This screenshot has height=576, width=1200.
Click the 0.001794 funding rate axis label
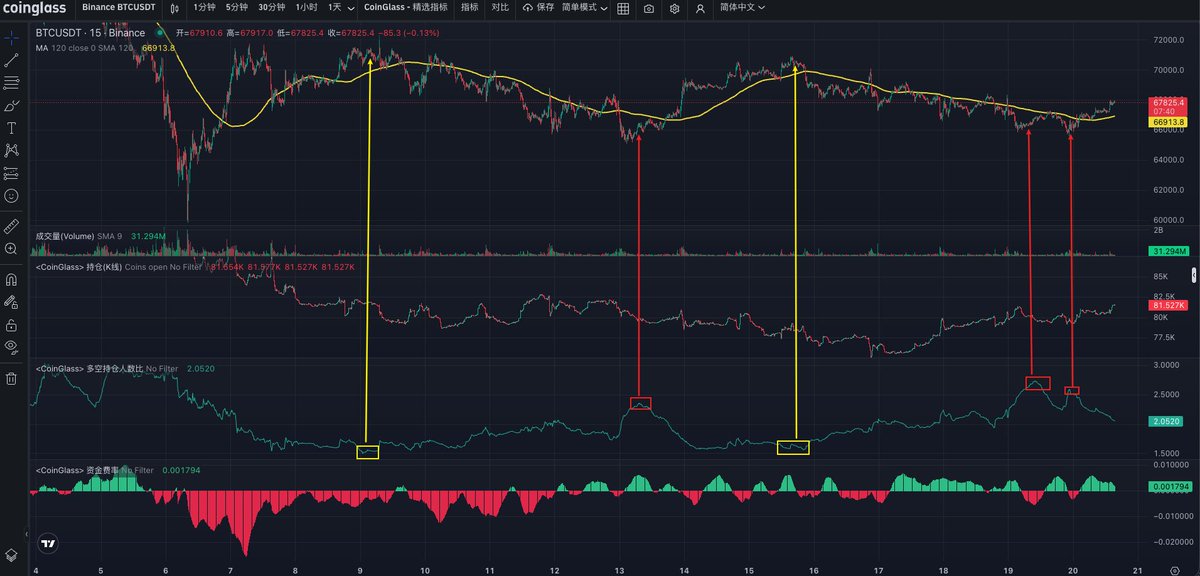pyautogui.click(x=1168, y=486)
